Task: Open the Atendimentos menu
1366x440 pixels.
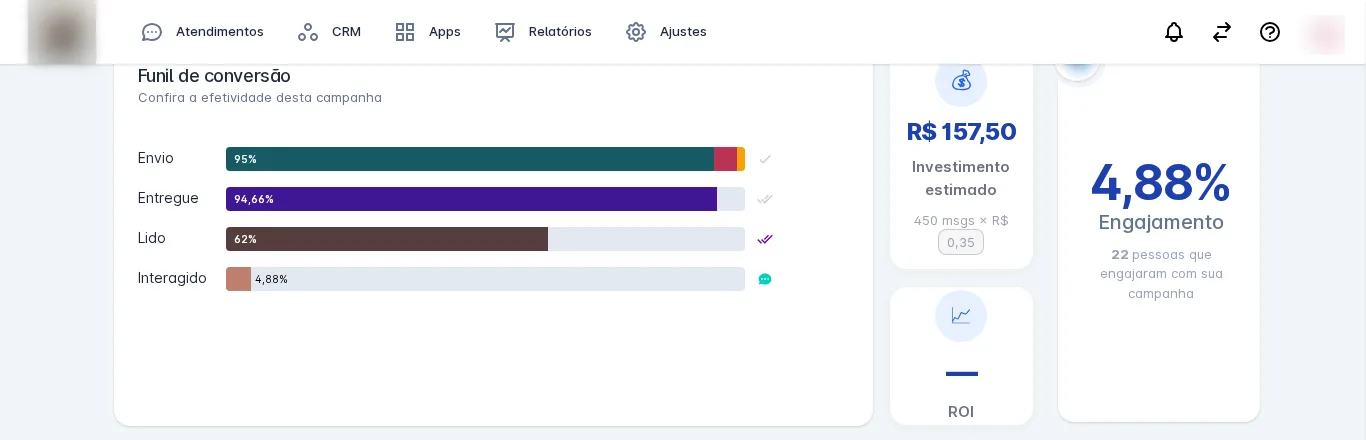Action: pos(203,32)
